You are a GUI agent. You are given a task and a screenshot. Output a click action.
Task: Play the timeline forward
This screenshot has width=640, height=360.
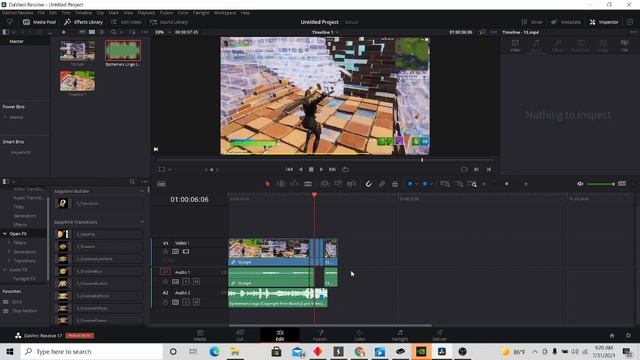pos(321,169)
